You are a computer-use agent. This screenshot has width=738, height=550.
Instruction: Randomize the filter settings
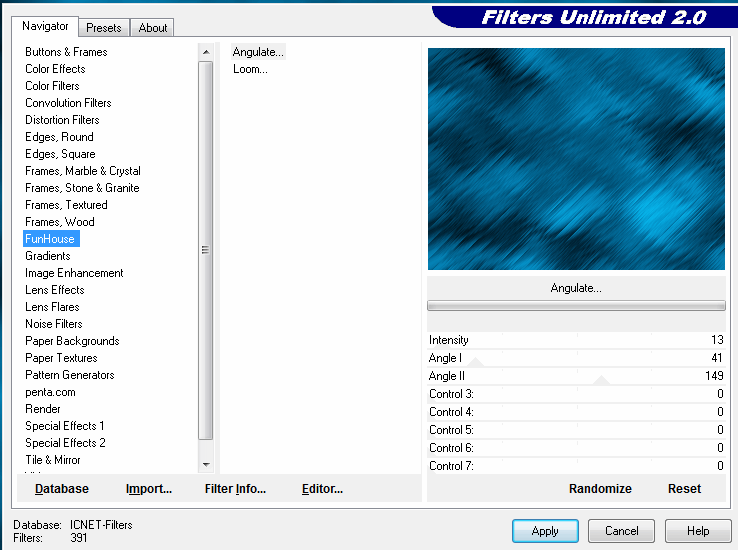coord(600,489)
